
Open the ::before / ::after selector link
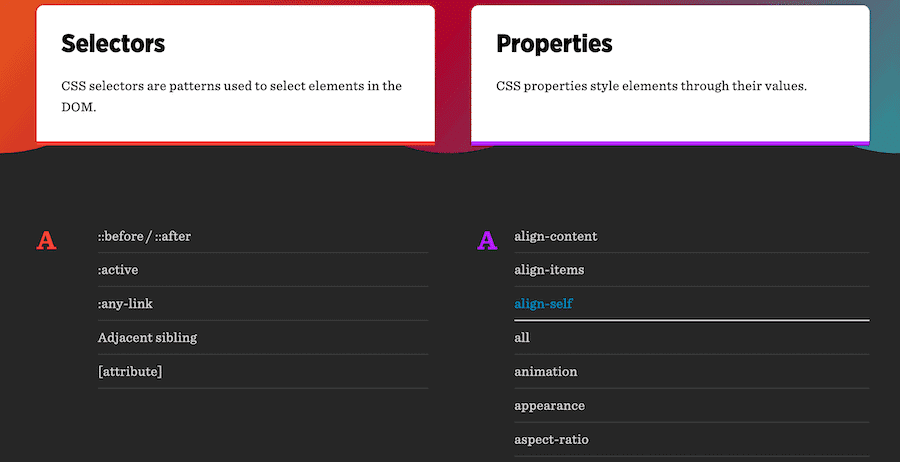(x=144, y=236)
